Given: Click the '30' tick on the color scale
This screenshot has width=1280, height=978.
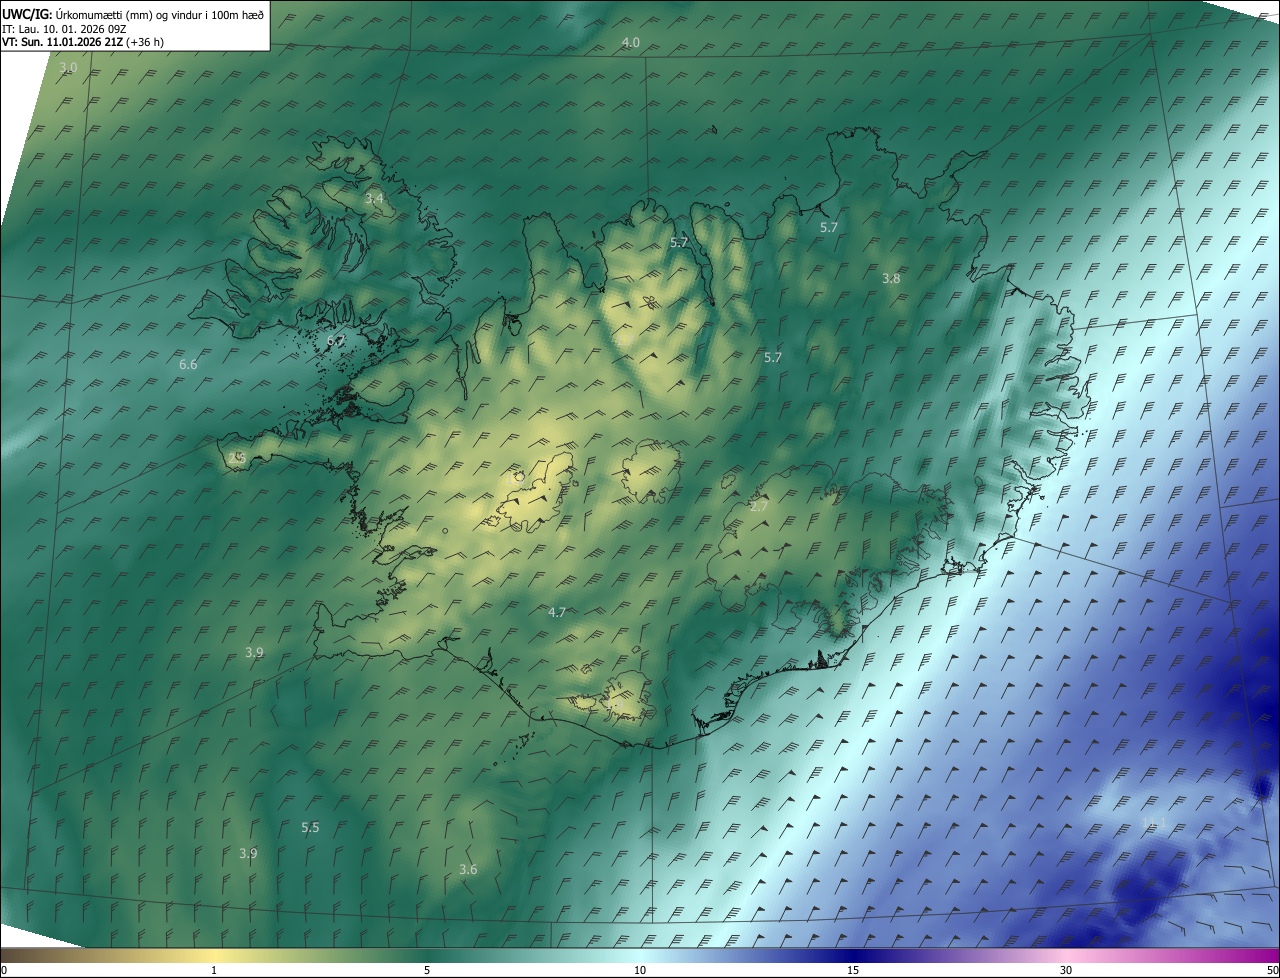Looking at the screenshot, I should pos(1066,971).
